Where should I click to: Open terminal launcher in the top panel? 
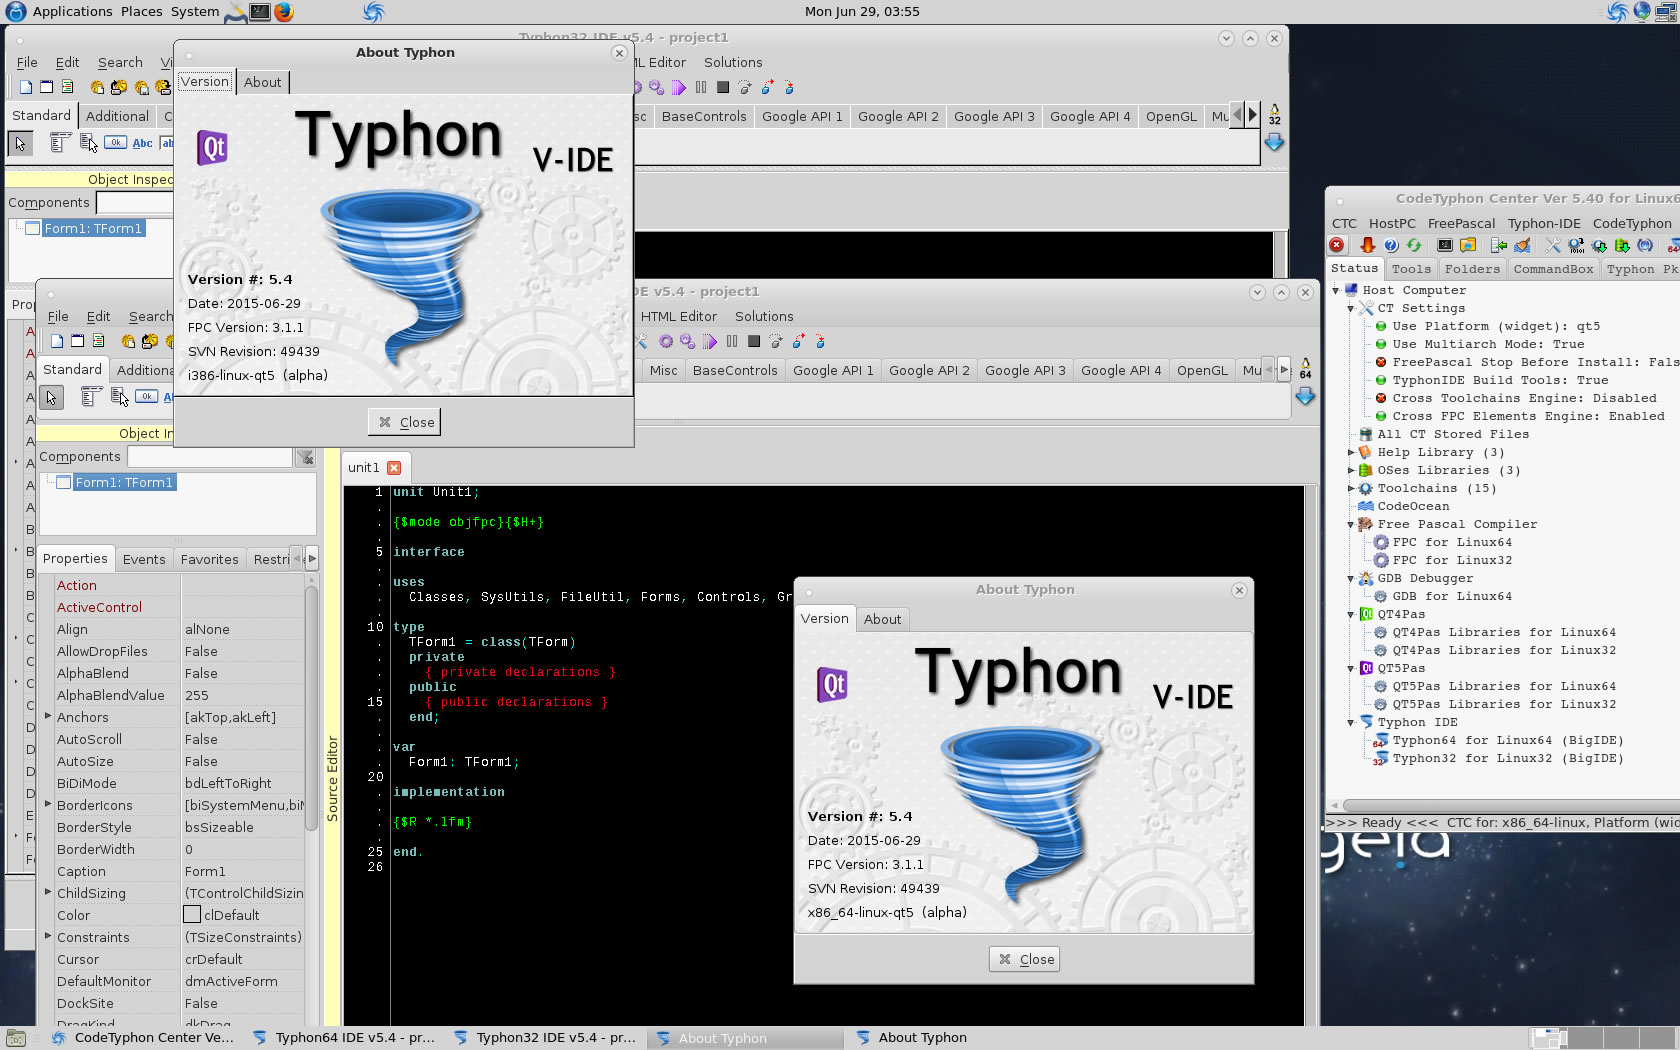pyautogui.click(x=260, y=12)
